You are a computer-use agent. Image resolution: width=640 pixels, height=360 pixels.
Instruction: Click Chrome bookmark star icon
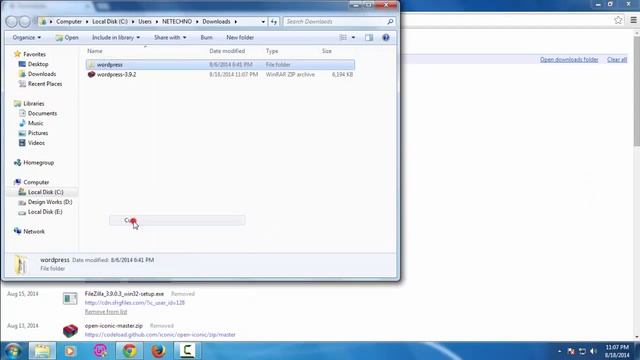[618, 20]
